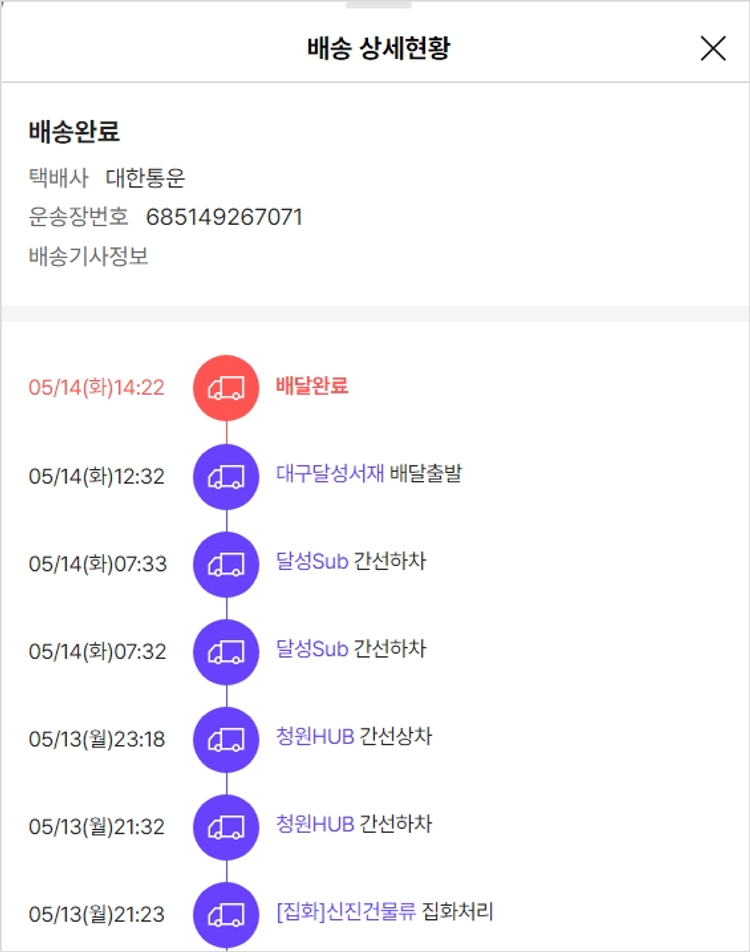Close the 배송 상세현황 dialog

tap(713, 48)
